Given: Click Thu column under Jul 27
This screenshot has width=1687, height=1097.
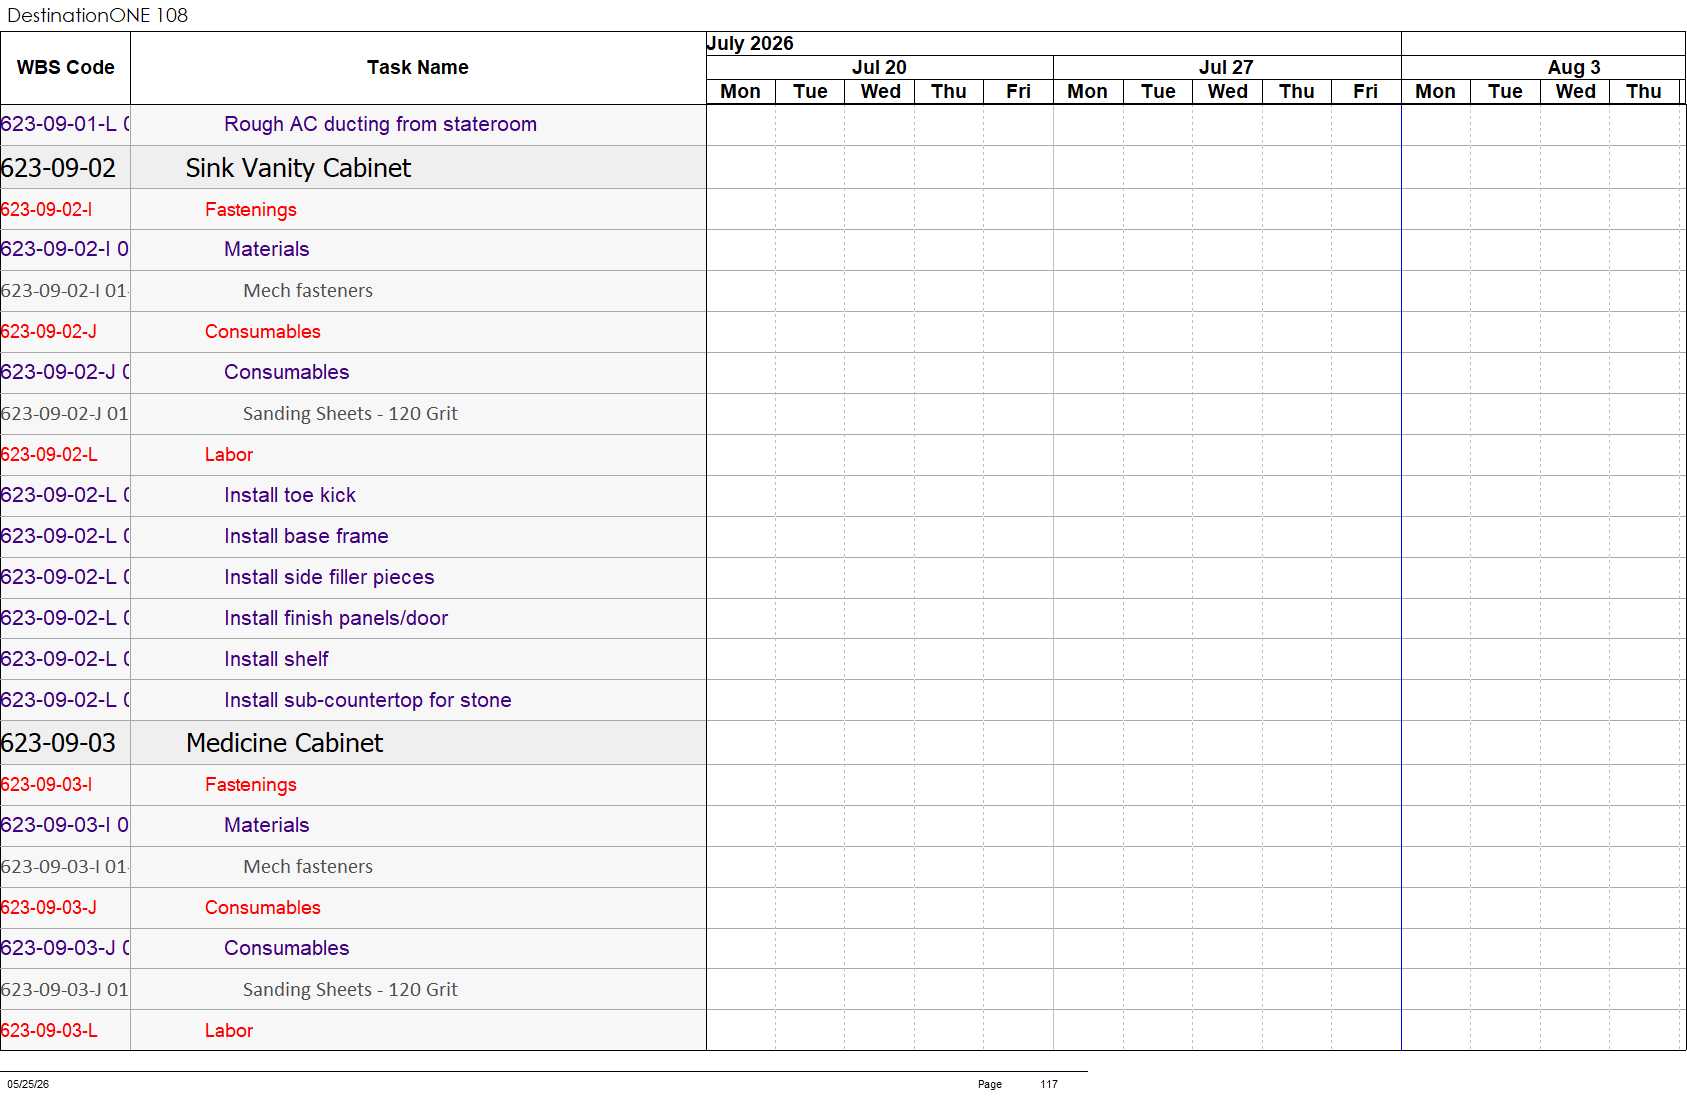Looking at the screenshot, I should (1297, 91).
